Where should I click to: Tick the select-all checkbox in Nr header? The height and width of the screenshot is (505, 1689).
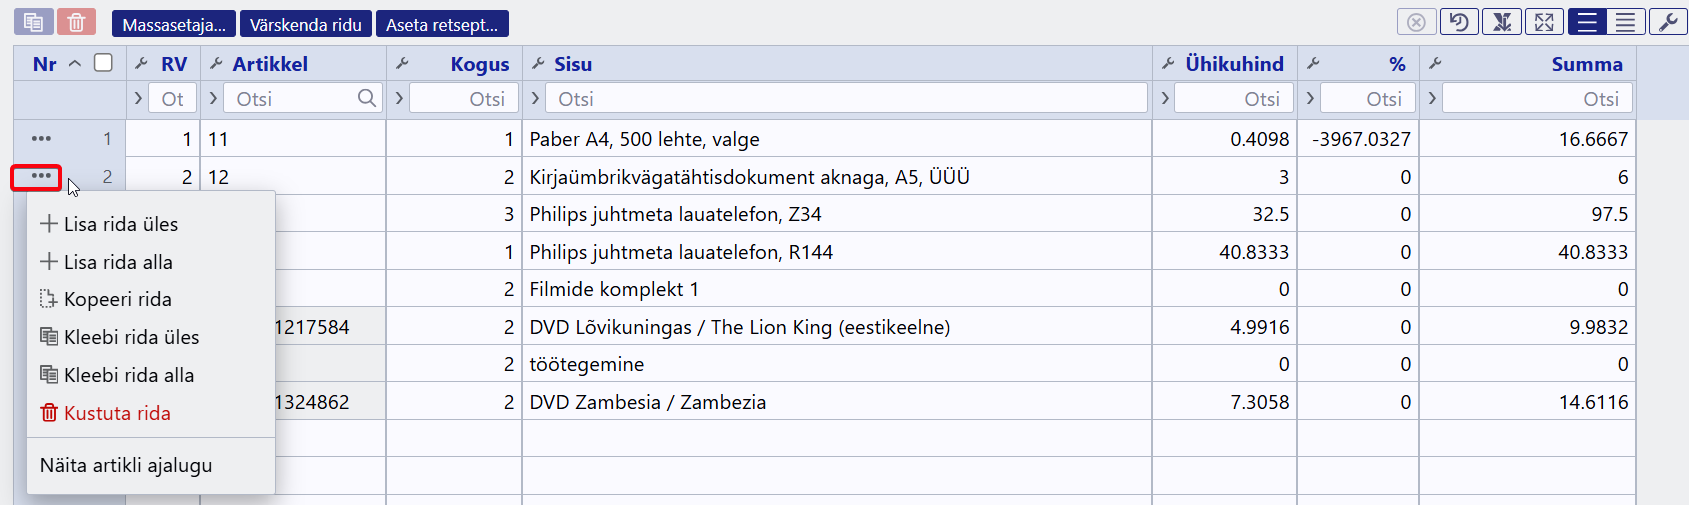pos(103,63)
